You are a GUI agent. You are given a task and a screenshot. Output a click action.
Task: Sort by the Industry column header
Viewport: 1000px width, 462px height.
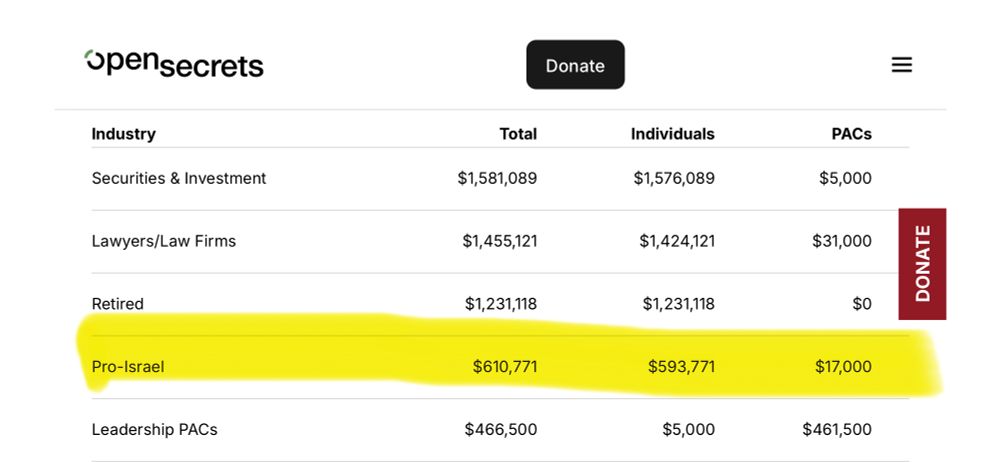click(124, 134)
